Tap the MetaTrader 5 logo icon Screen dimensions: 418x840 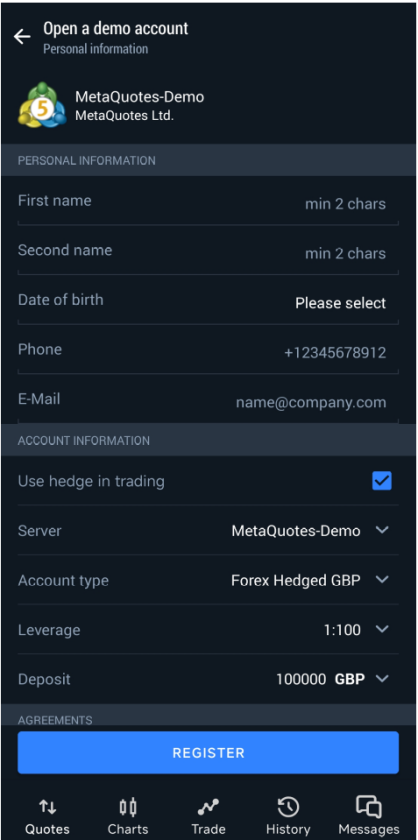tap(42, 105)
